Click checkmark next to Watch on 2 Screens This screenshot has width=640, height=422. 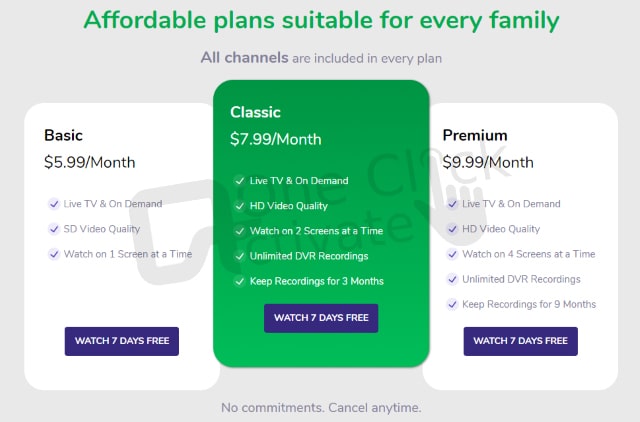239,231
